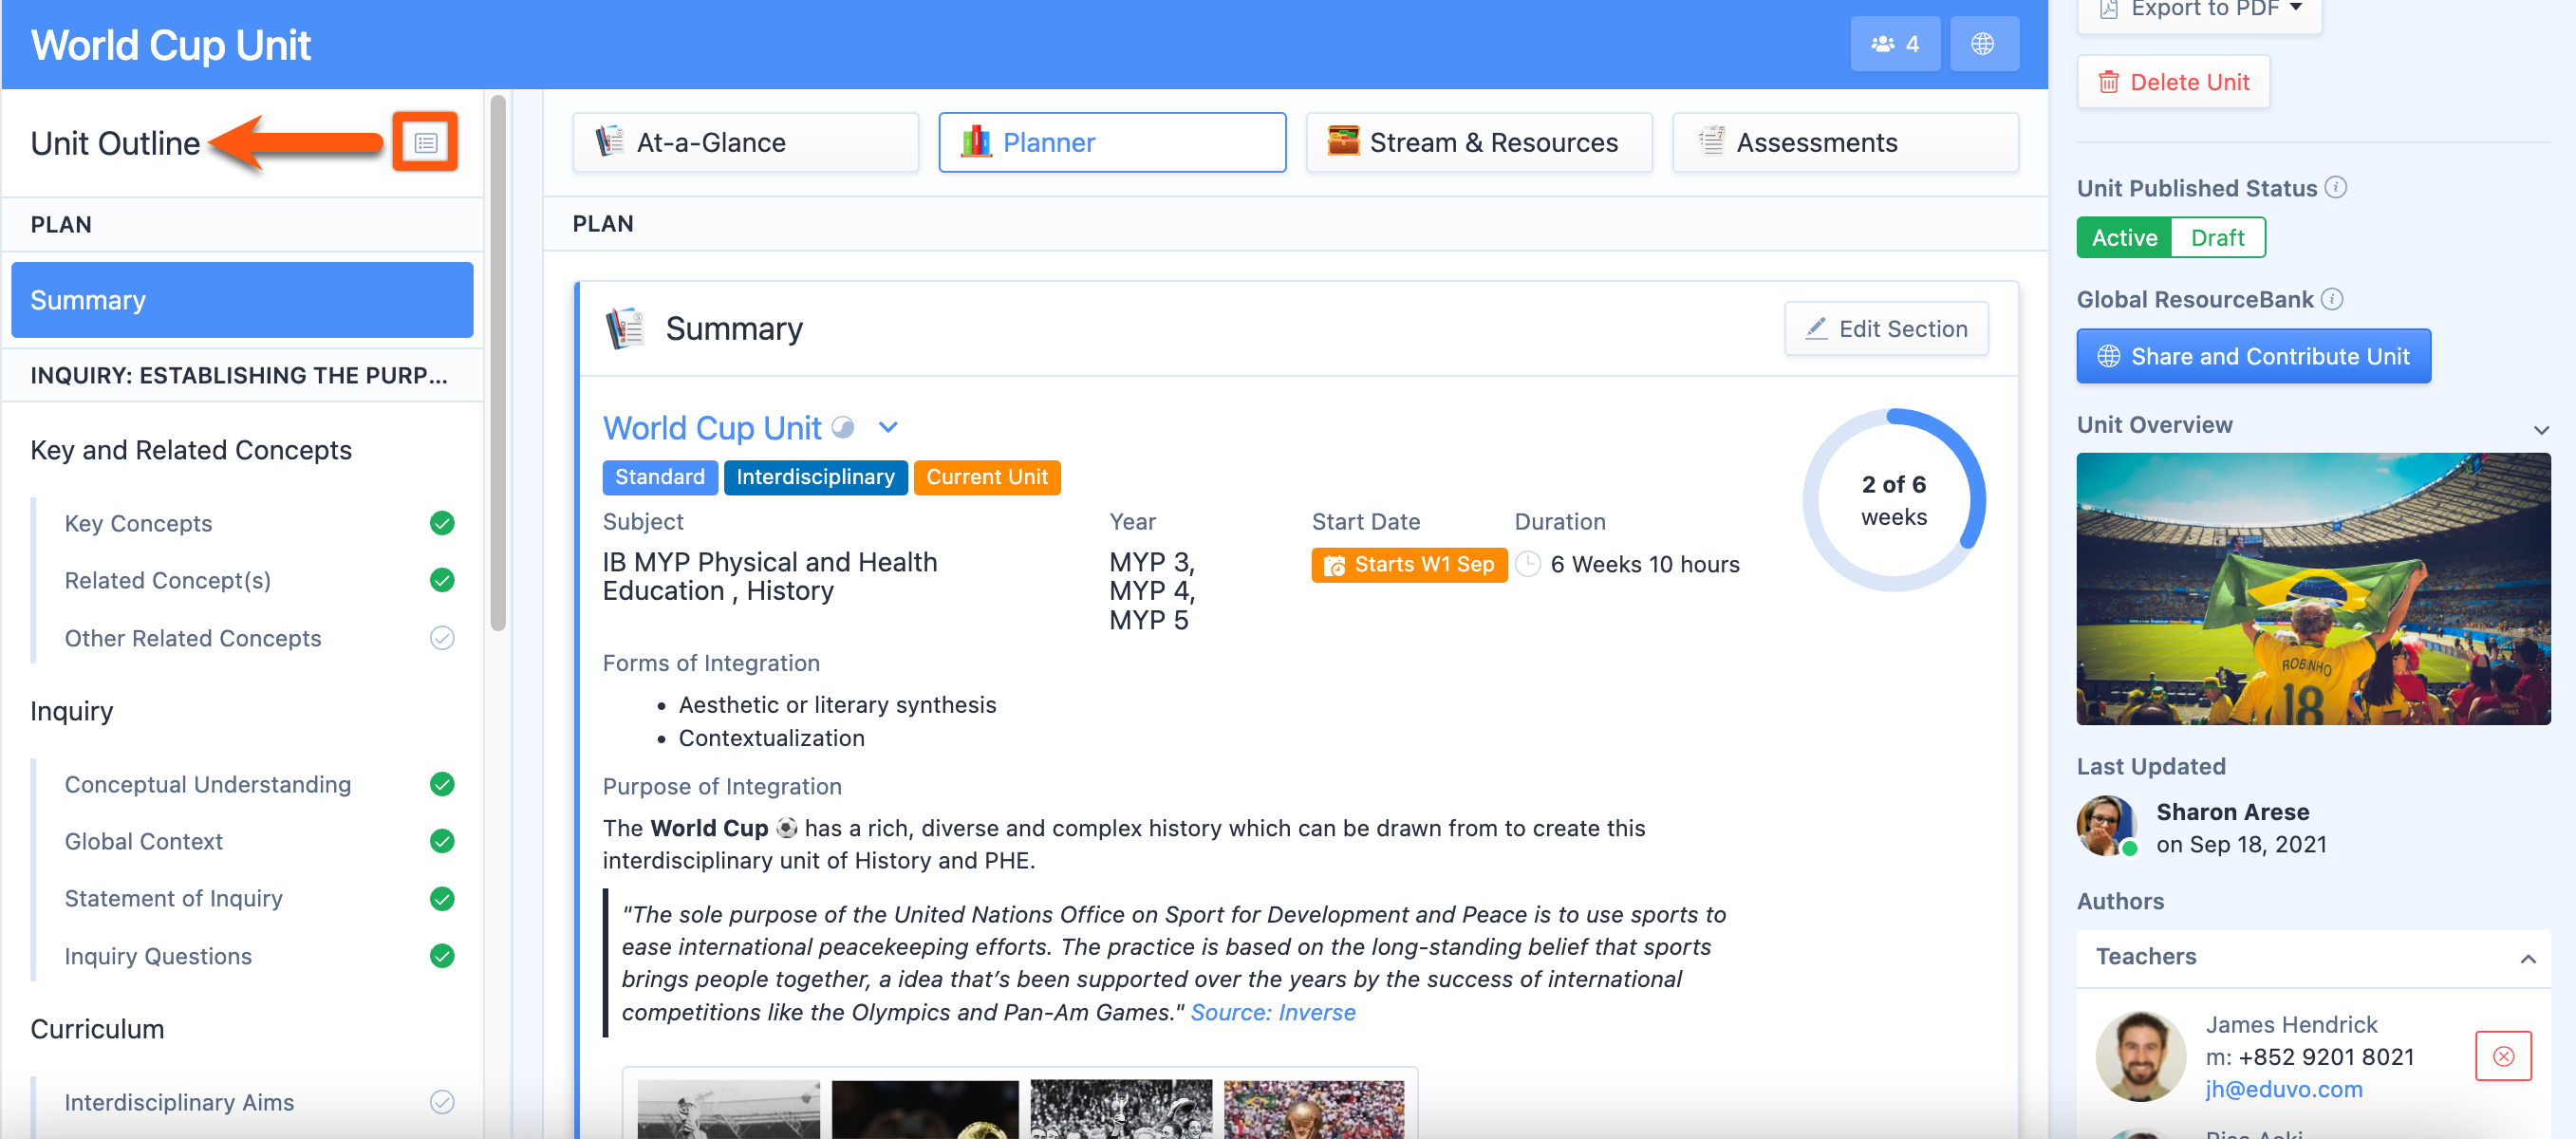
Task: Set unit status to Active
Action: (x=2124, y=238)
